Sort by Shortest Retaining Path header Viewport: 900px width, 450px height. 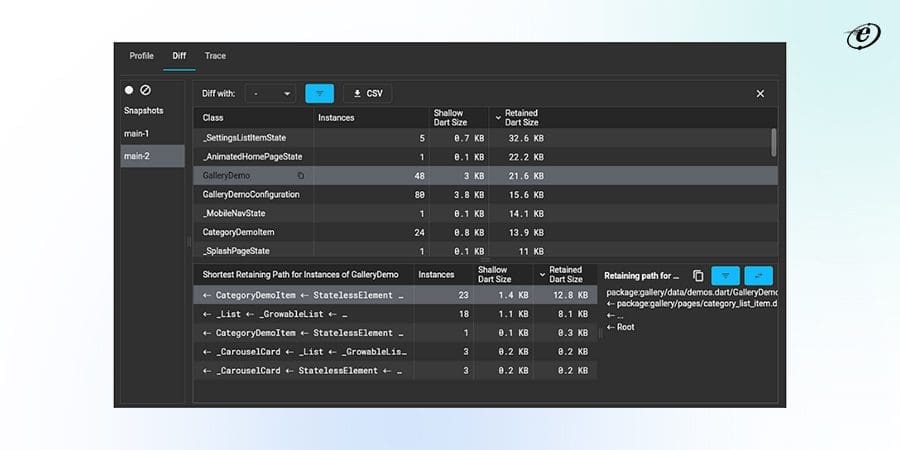[300, 274]
